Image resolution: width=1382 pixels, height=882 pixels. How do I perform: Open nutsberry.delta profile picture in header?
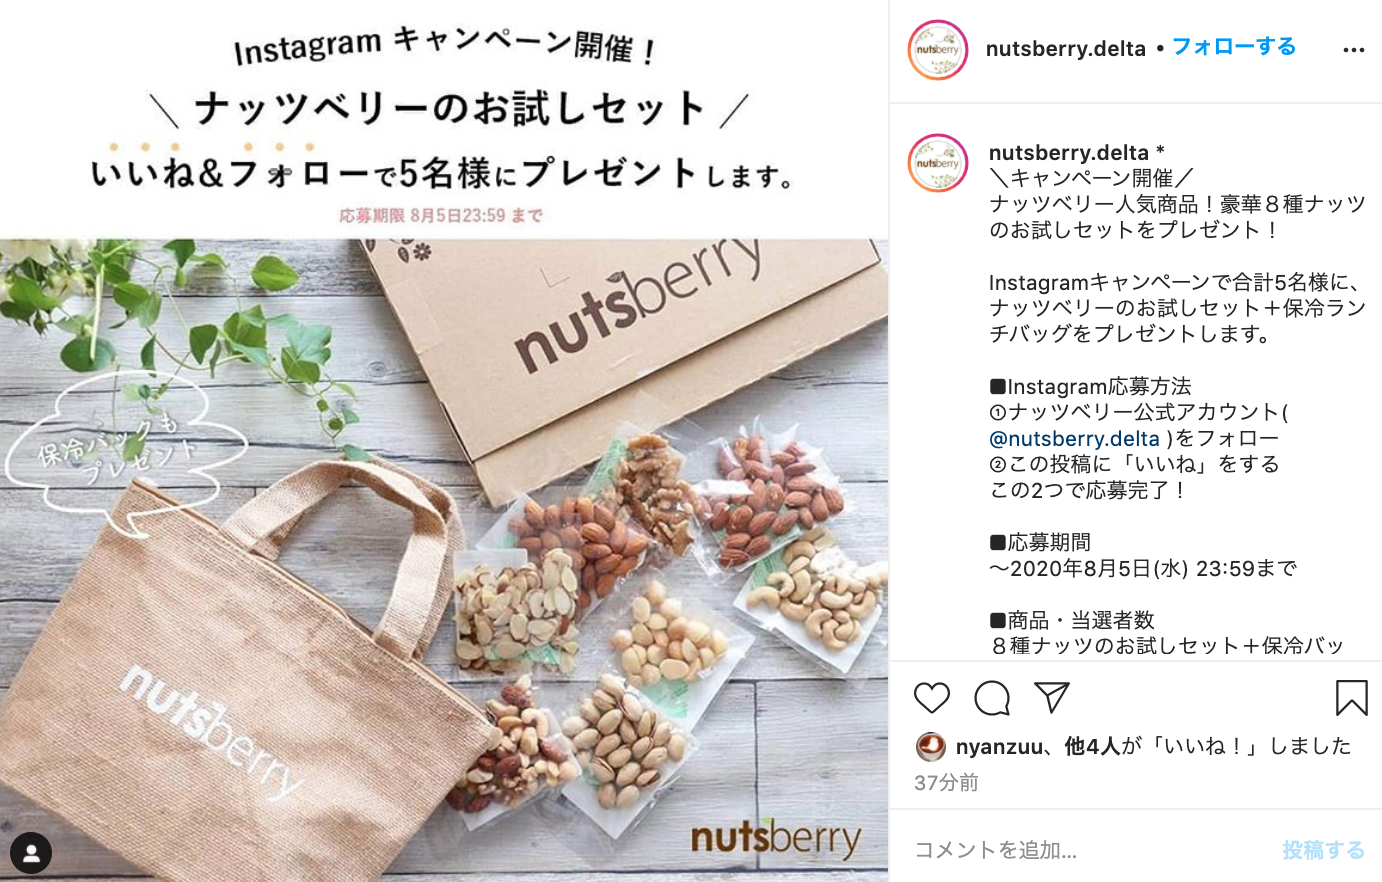(938, 50)
